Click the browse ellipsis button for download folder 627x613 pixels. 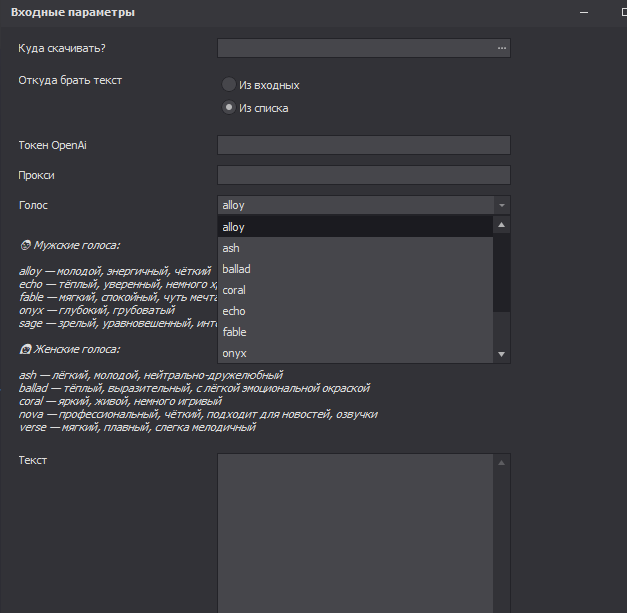(x=502, y=48)
